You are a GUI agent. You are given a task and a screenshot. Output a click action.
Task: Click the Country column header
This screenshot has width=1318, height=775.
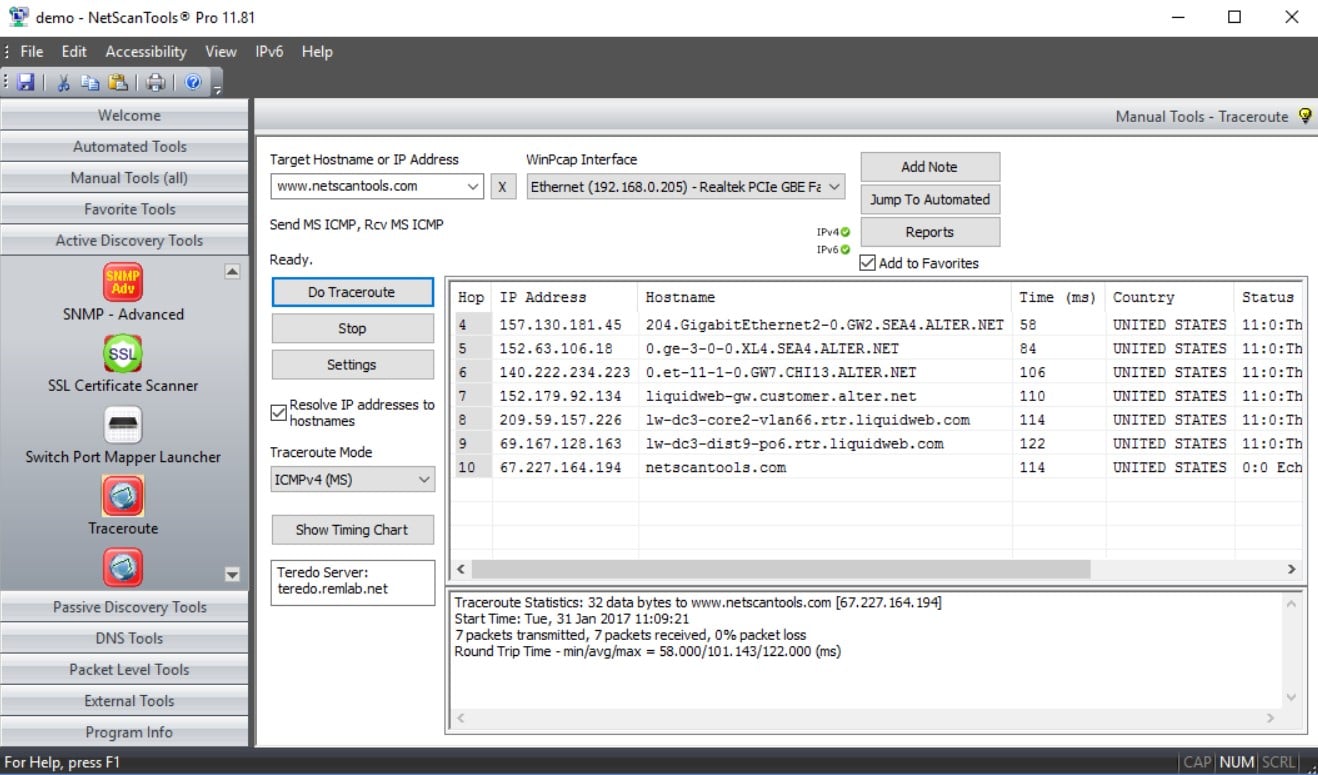[x=1169, y=297]
